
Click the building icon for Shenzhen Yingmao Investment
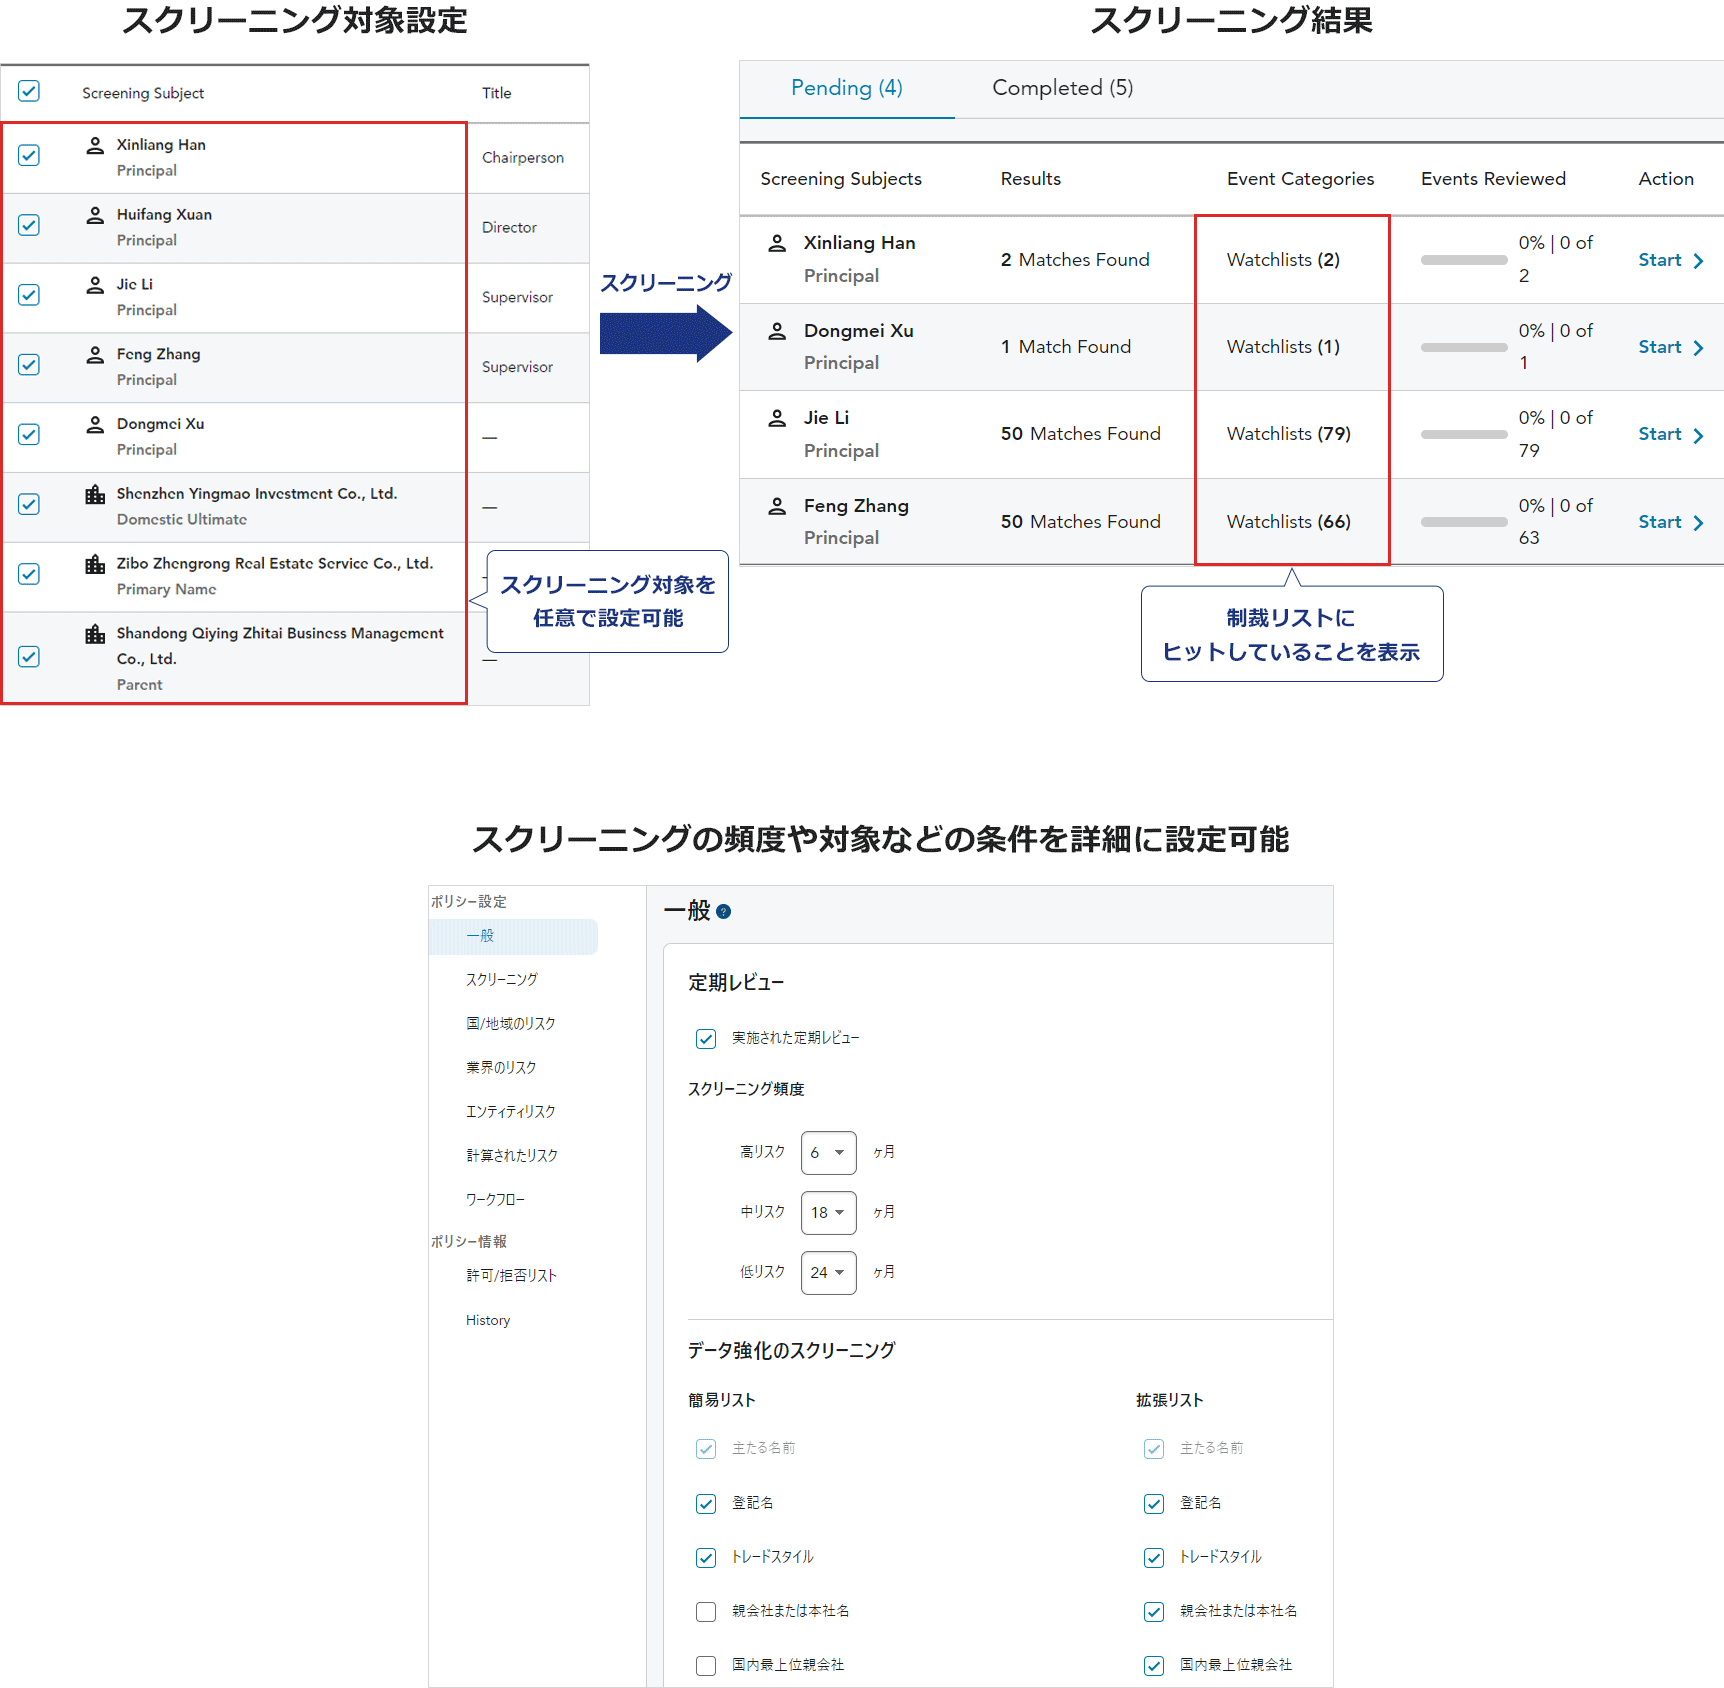click(95, 494)
